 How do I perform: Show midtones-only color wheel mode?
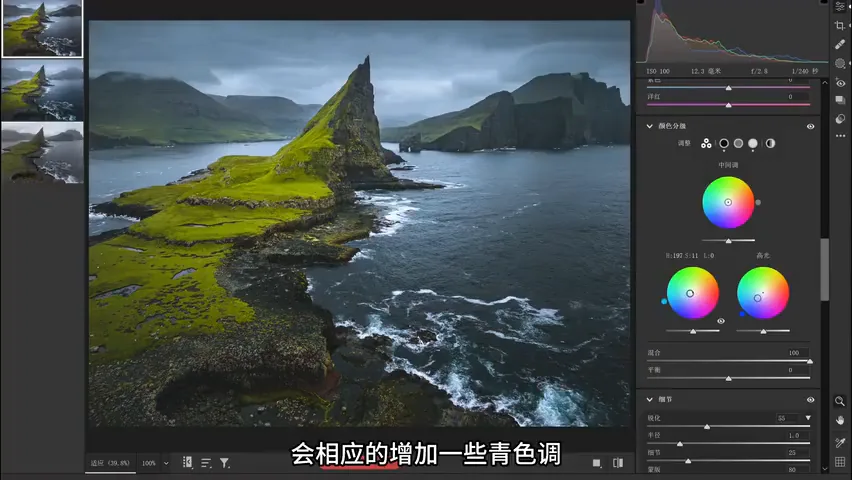click(x=738, y=144)
